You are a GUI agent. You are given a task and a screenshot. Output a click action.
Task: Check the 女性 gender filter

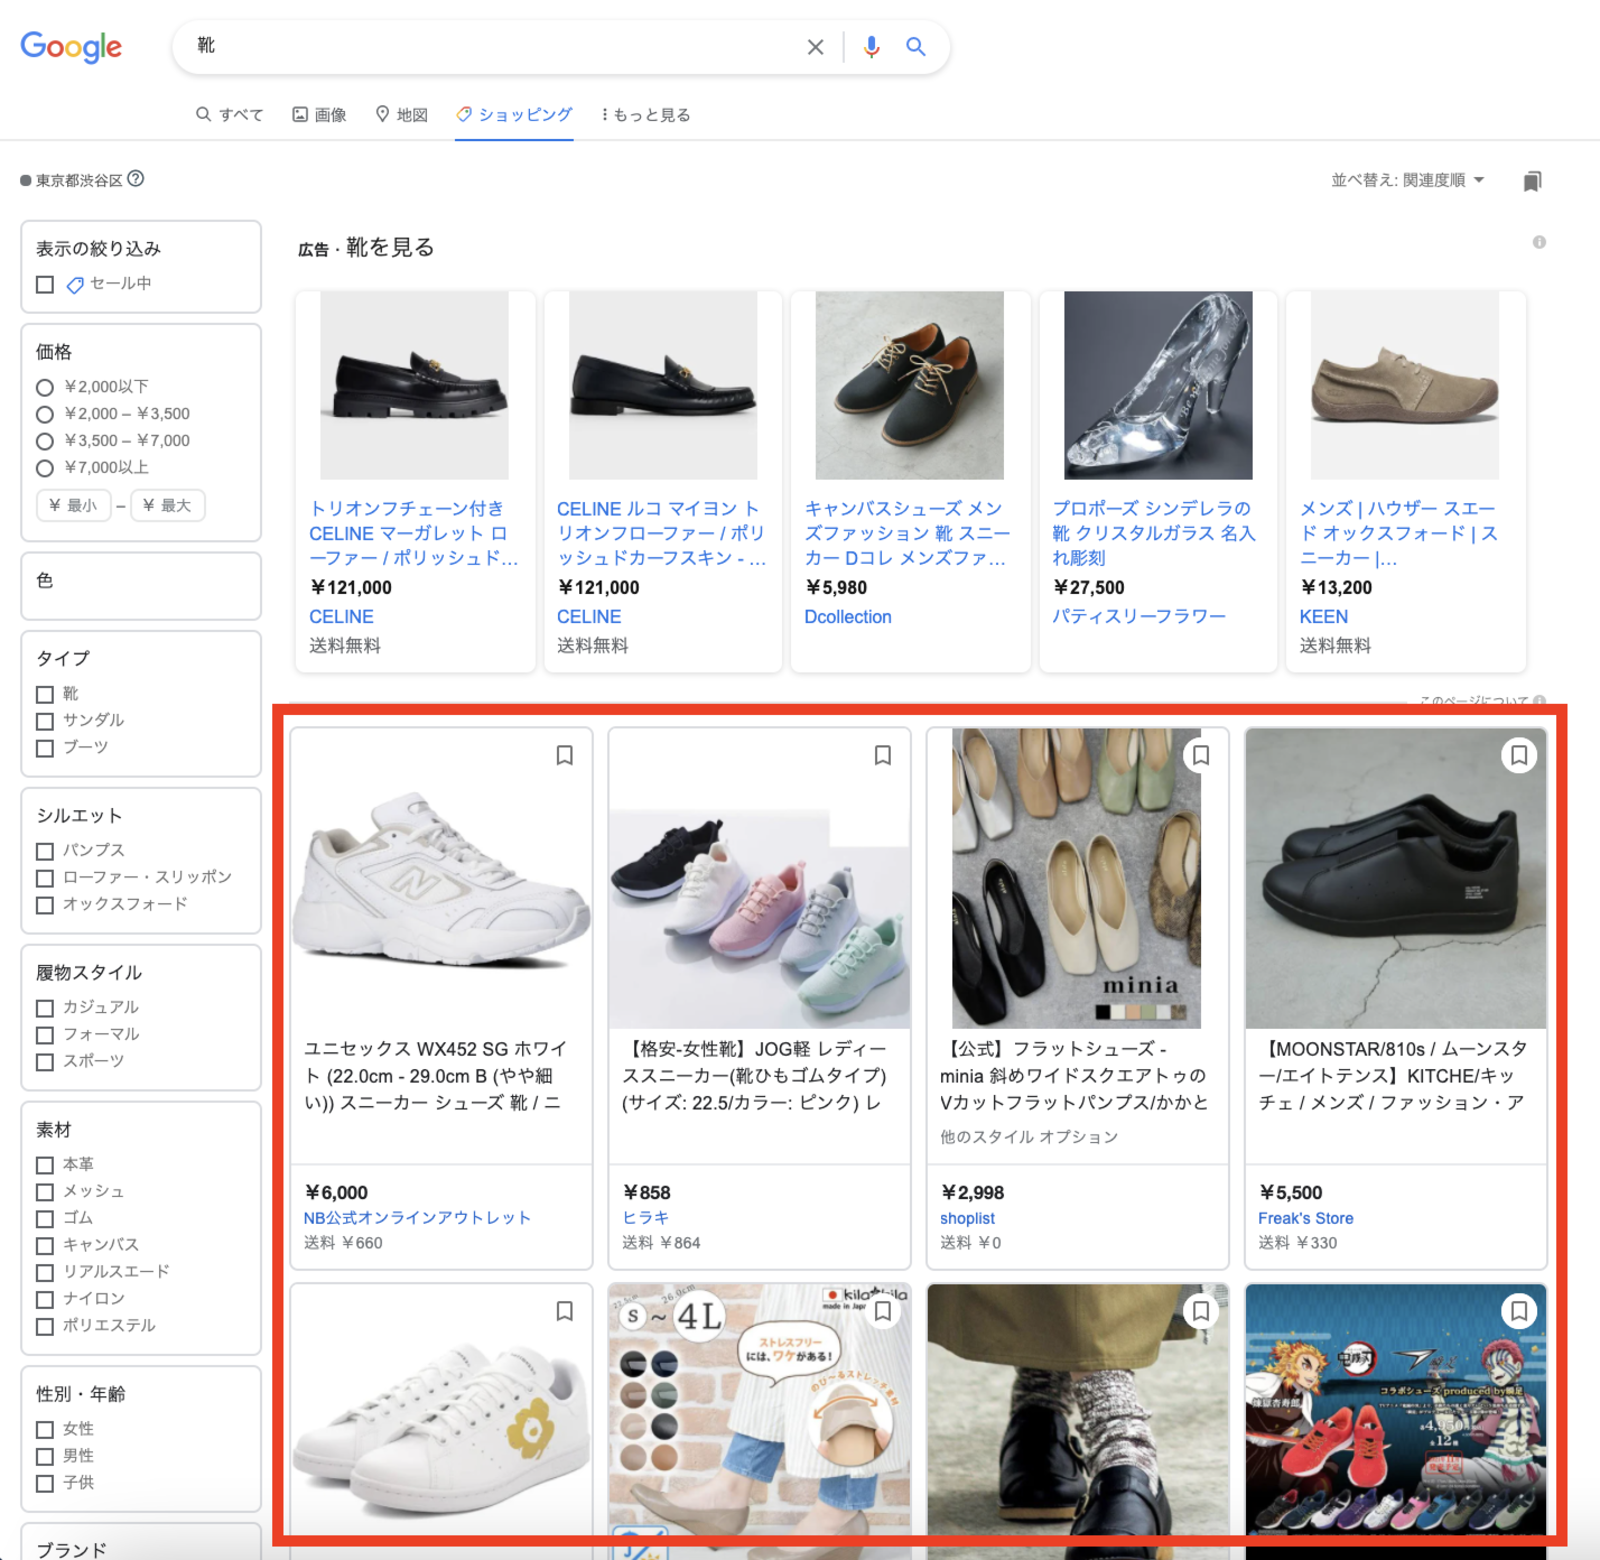(x=45, y=1430)
